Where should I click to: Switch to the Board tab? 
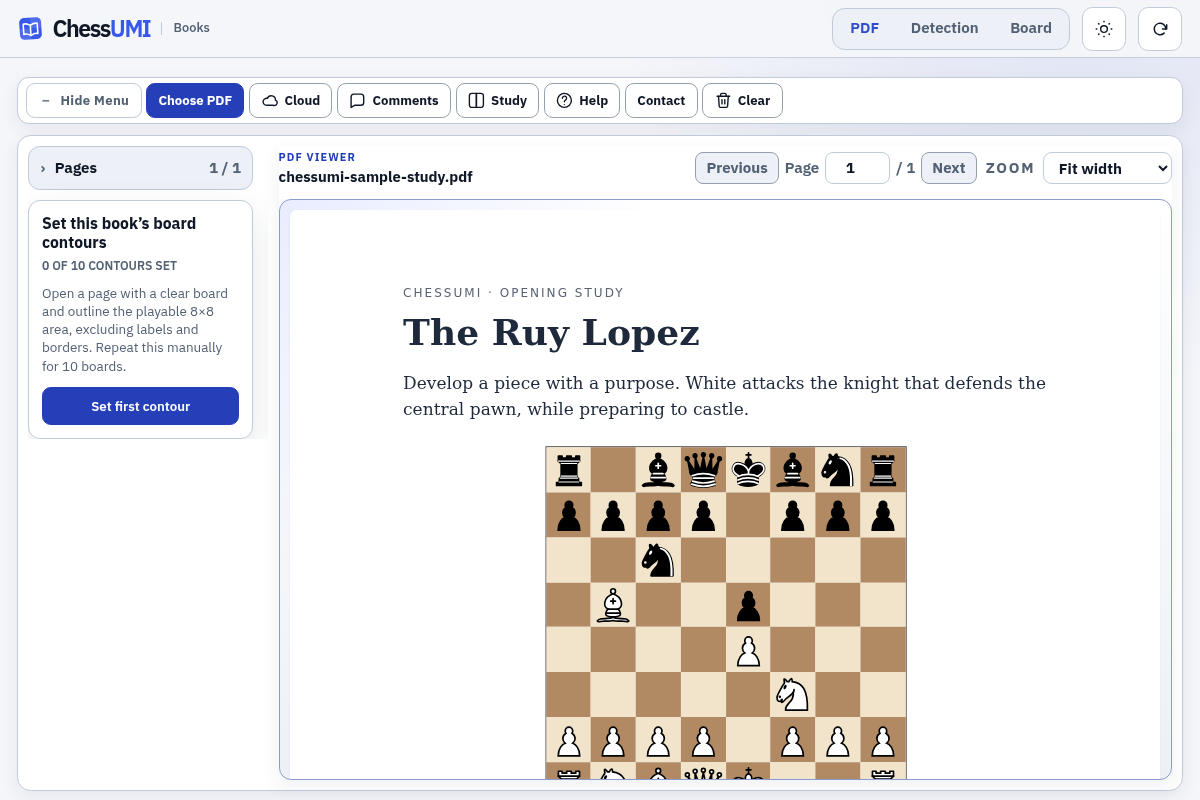coord(1031,28)
